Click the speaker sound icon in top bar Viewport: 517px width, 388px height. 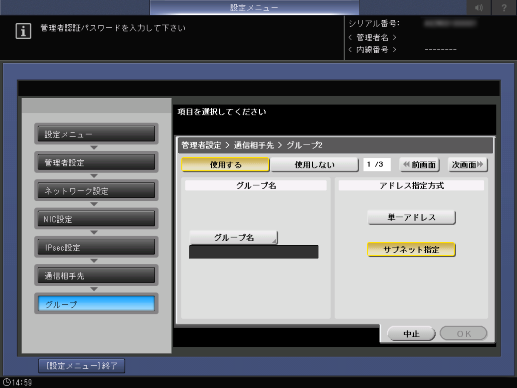(x=479, y=7)
